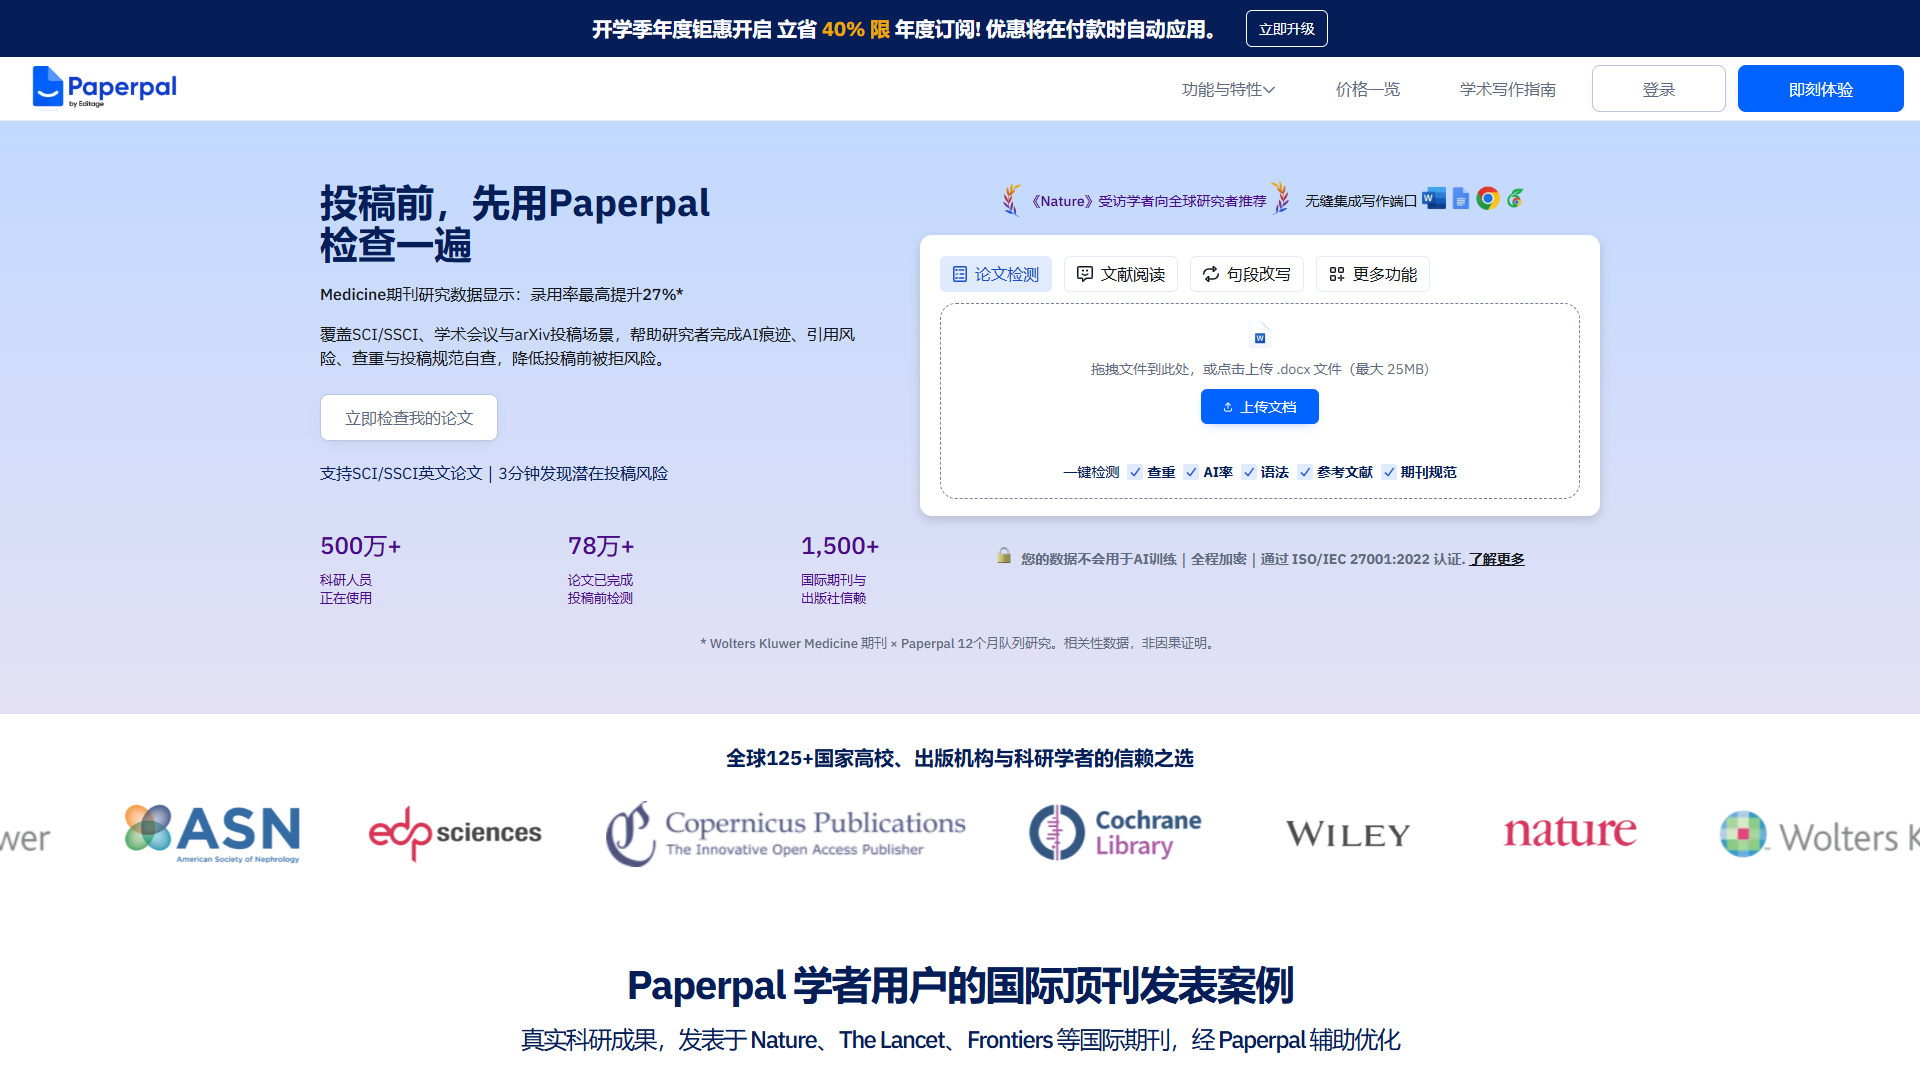1920x1080 pixels.
Task: Uncheck the 参考文献 checkbox
Action: click(x=1305, y=472)
